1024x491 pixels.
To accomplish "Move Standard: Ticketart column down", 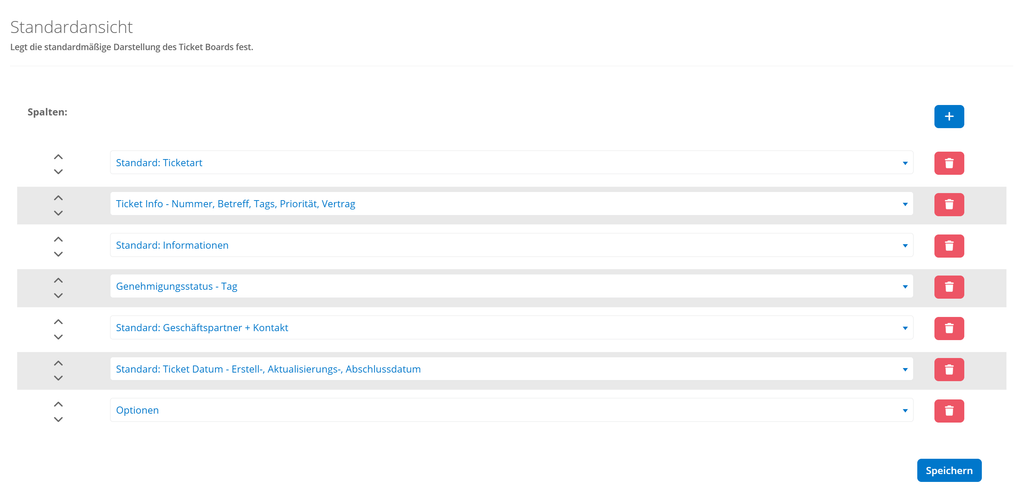I will 58,172.
